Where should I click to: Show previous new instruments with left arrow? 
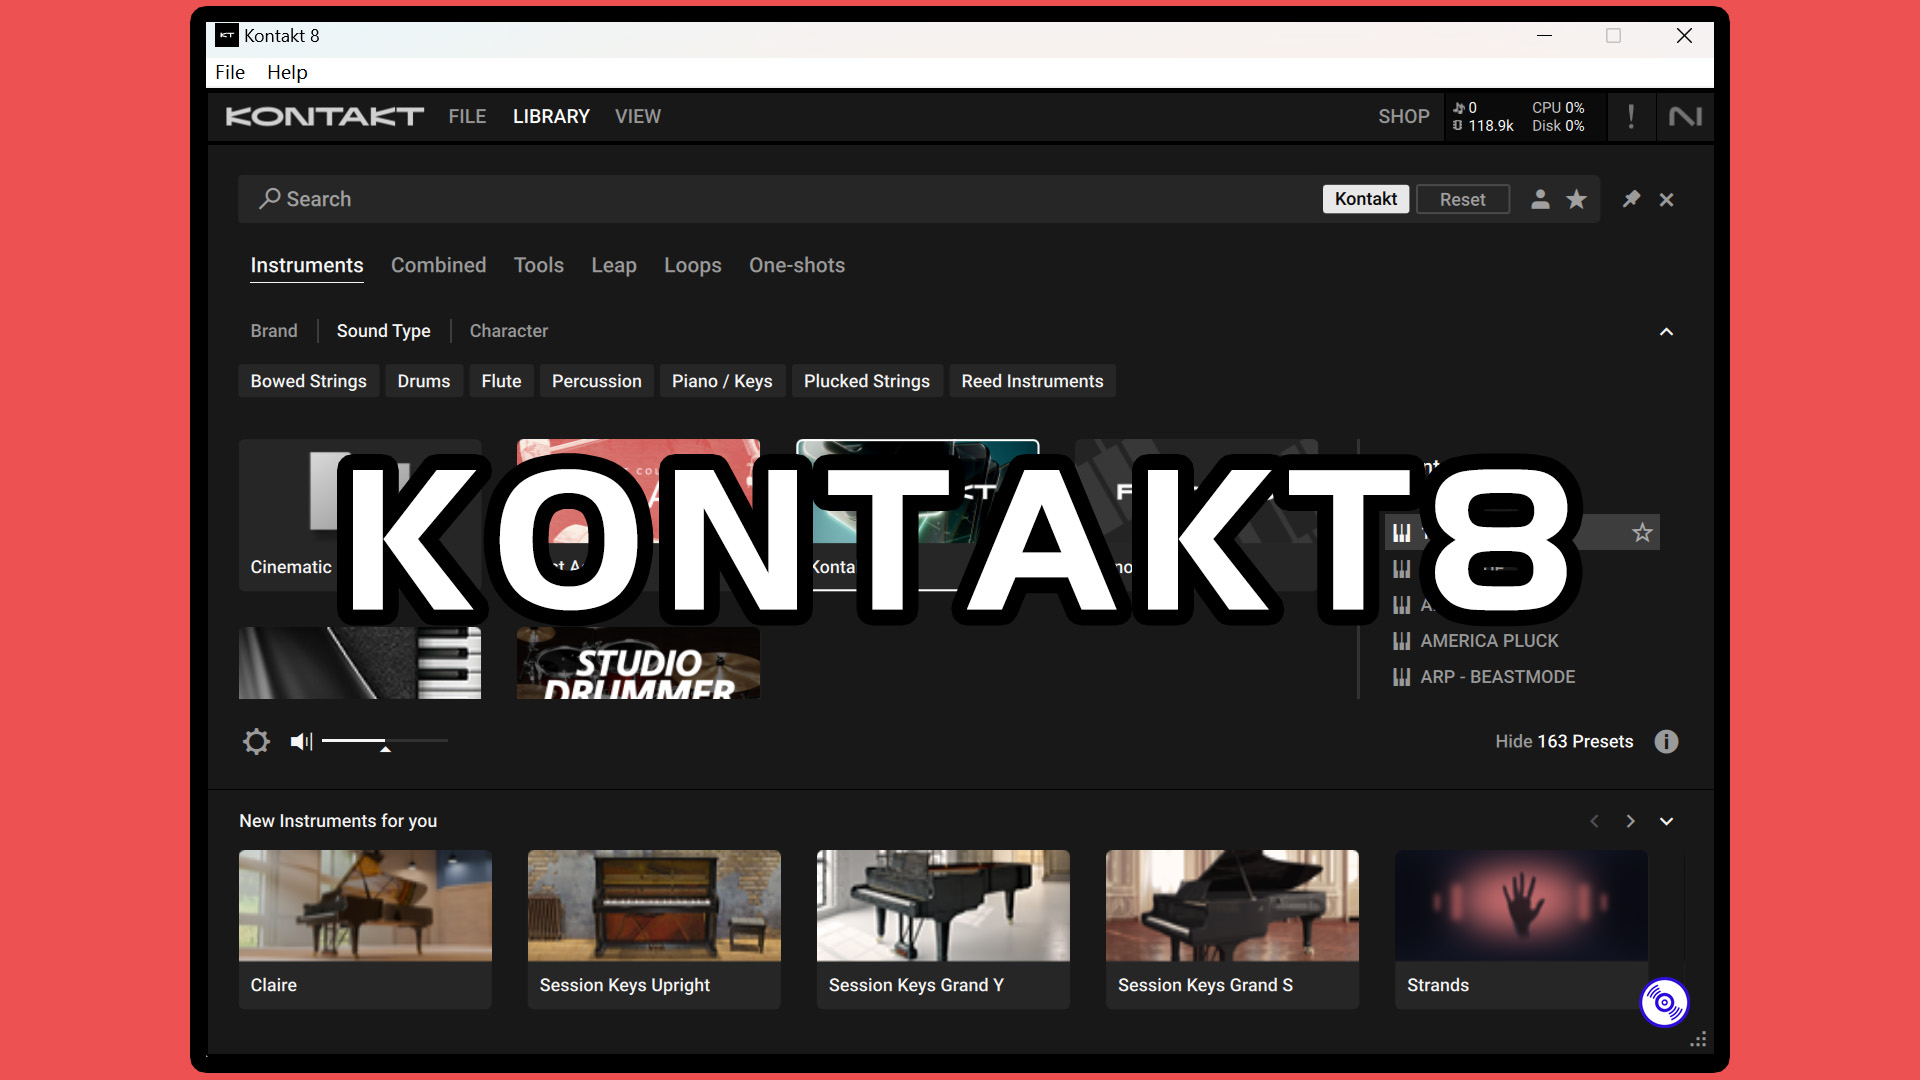click(x=1594, y=821)
